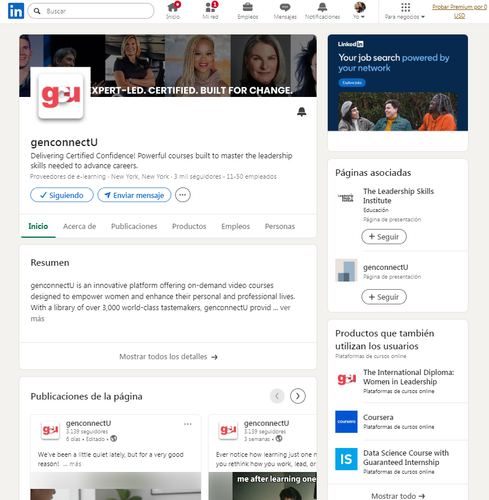This screenshot has width=489, height=500.
Task: Follow The Leadership Skills Institute
Action: (384, 237)
